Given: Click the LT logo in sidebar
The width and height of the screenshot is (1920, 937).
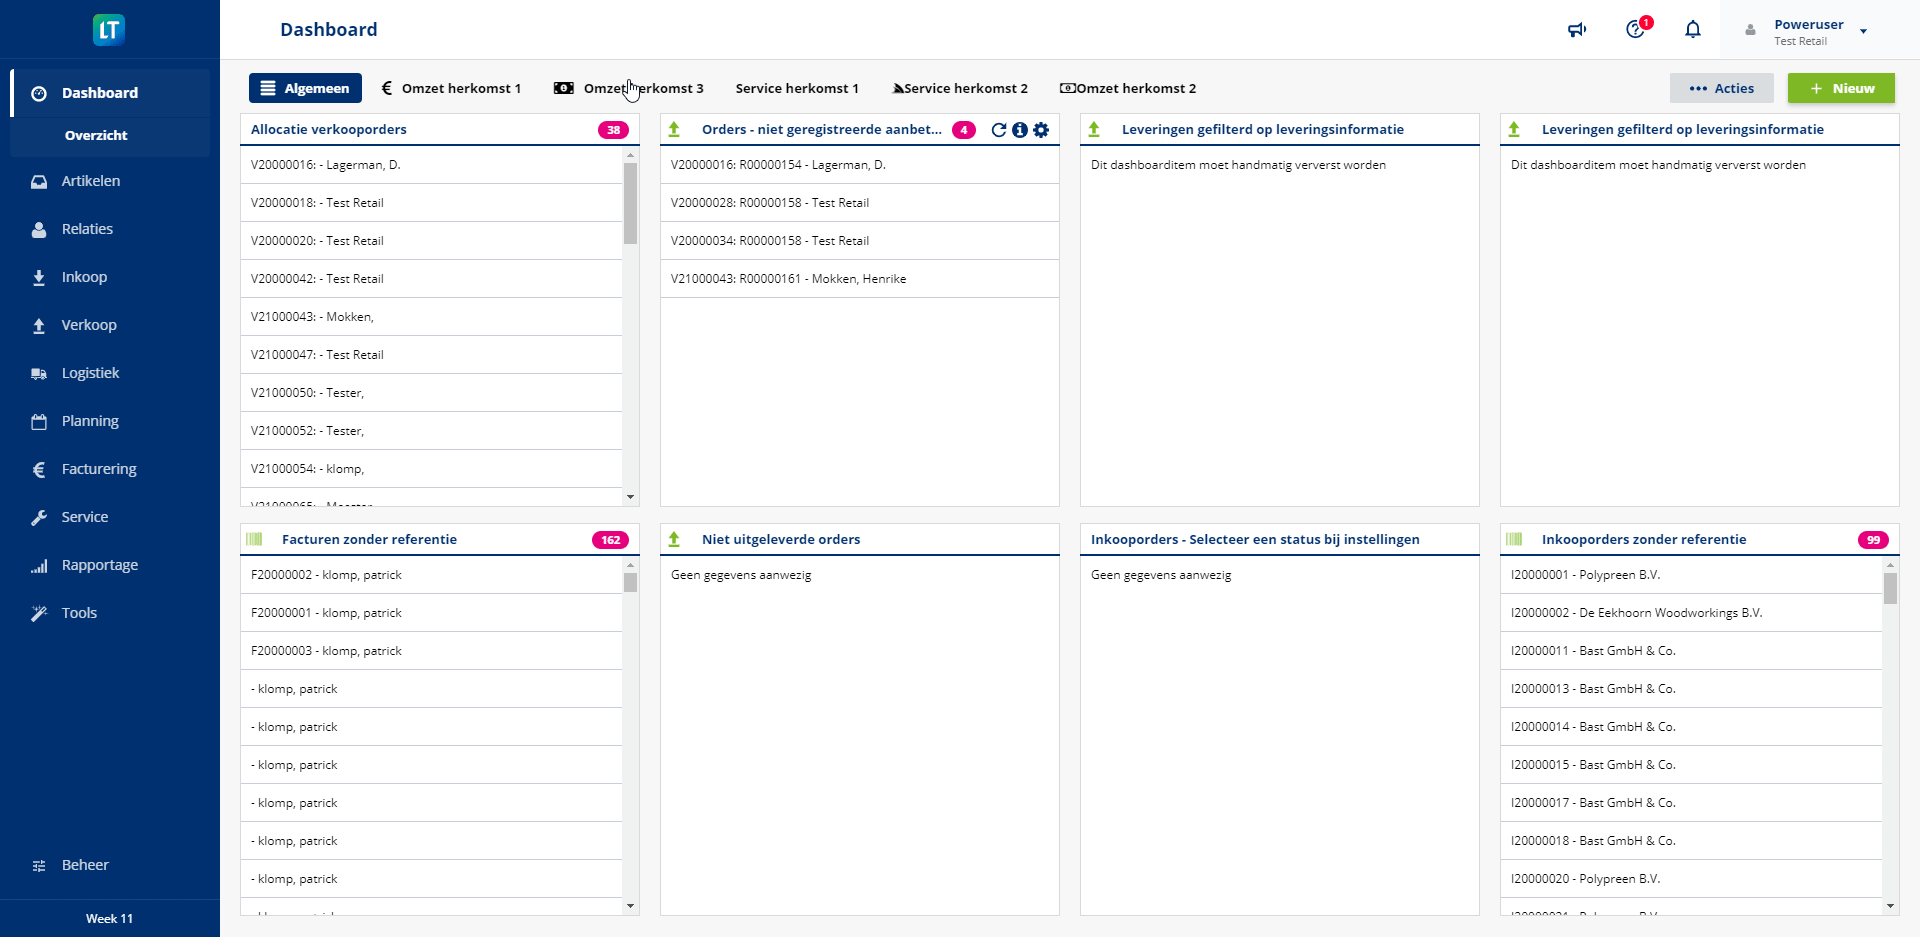Looking at the screenshot, I should 109,30.
